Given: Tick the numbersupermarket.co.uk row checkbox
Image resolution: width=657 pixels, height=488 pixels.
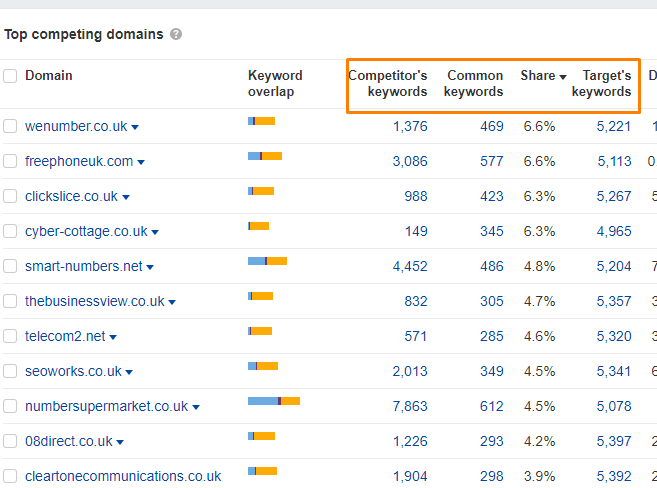Looking at the screenshot, I should pos(10,406).
